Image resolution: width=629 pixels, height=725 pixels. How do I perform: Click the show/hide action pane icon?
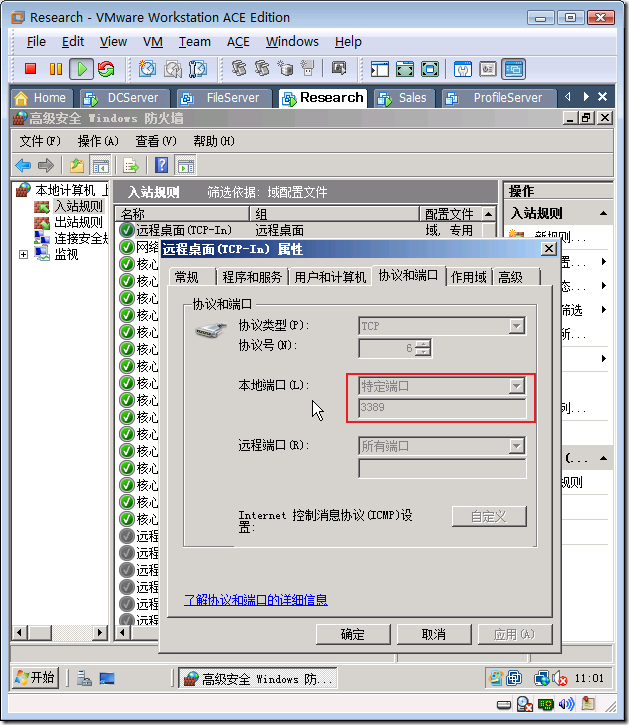[x=186, y=165]
